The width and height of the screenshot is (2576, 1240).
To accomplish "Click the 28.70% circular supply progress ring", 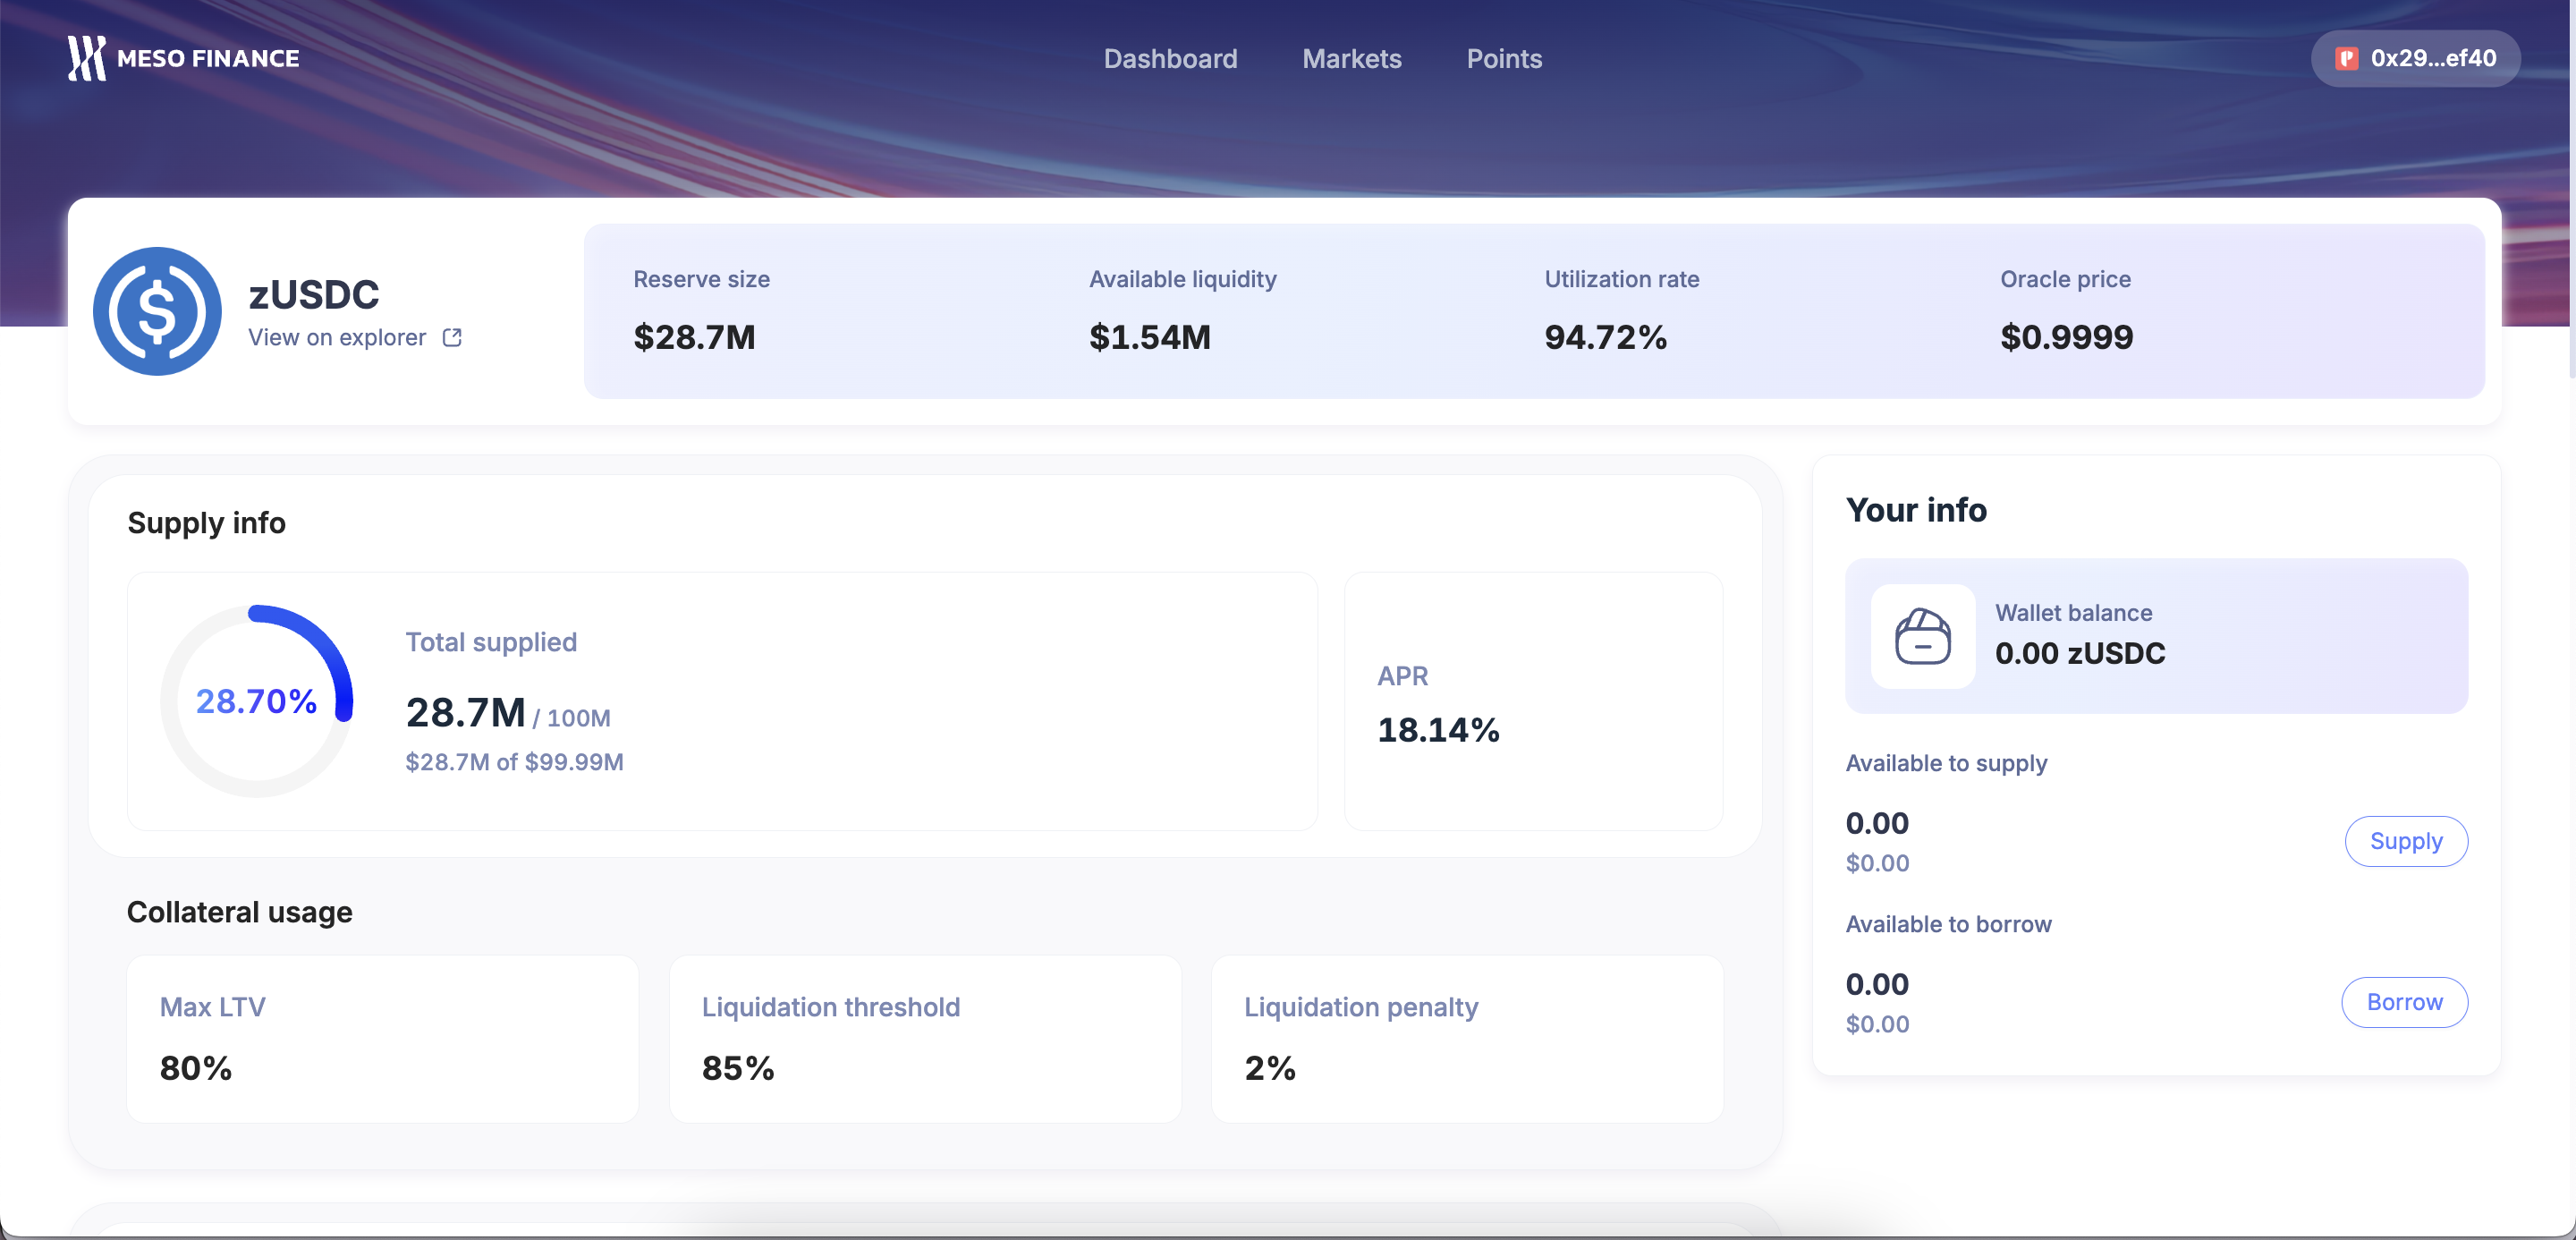I will click(x=257, y=701).
